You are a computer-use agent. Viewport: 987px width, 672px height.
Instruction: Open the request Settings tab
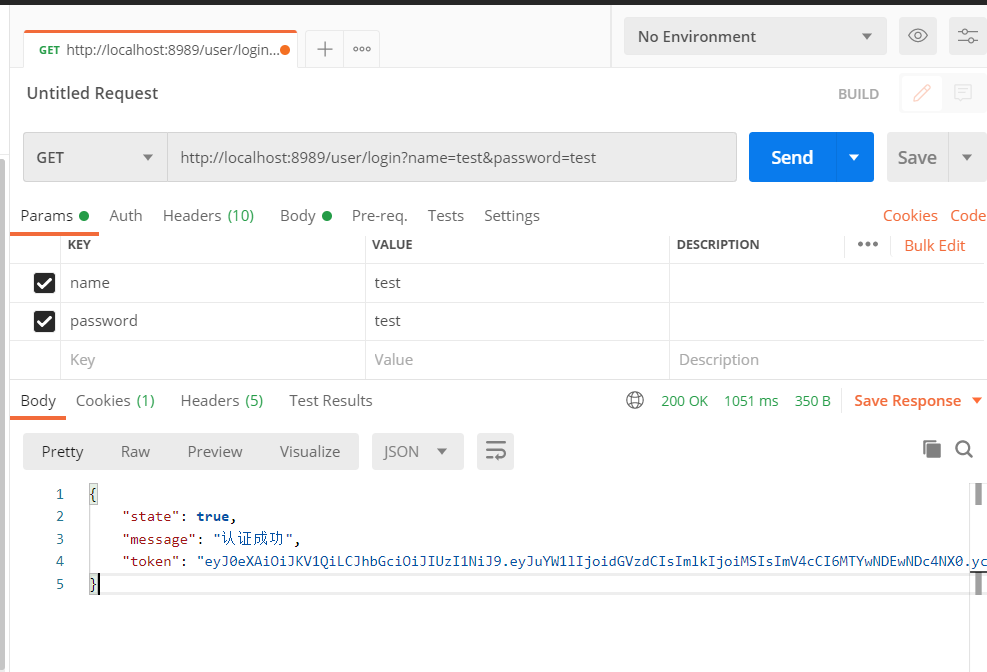tap(512, 216)
